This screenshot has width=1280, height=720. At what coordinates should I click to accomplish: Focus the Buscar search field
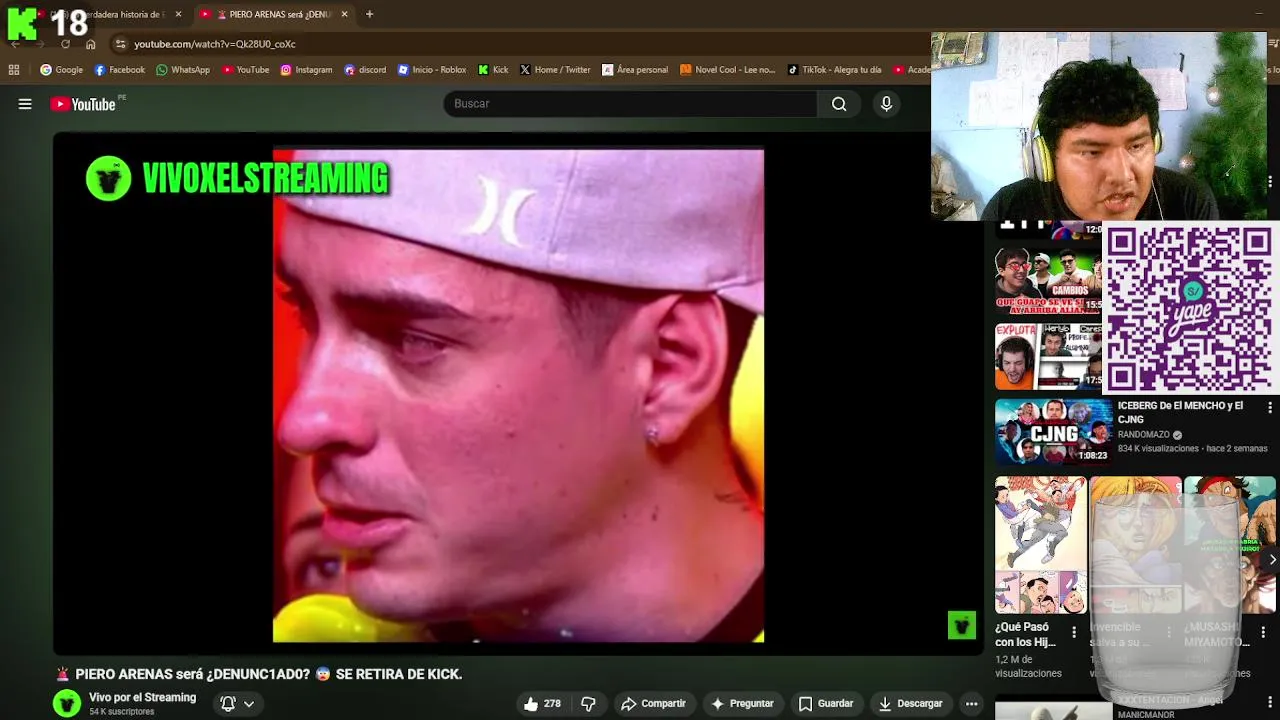[630, 104]
